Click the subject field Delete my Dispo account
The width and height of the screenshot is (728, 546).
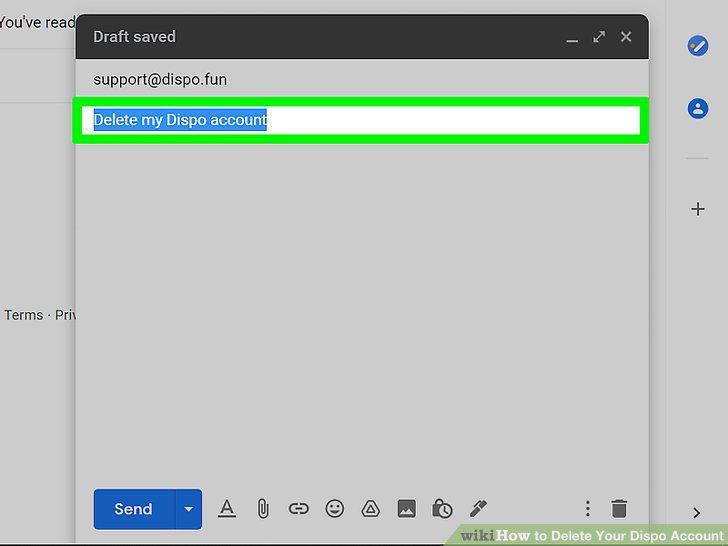click(x=361, y=120)
